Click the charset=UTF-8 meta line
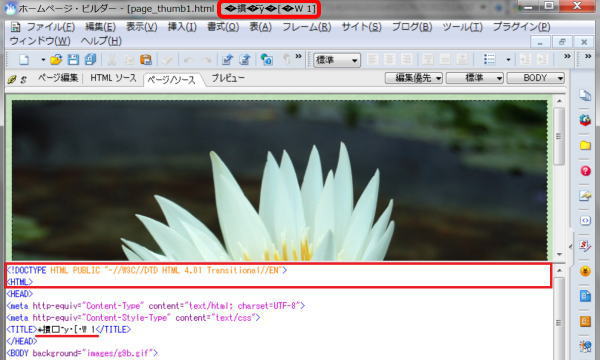The width and height of the screenshot is (600, 360). pos(156,306)
